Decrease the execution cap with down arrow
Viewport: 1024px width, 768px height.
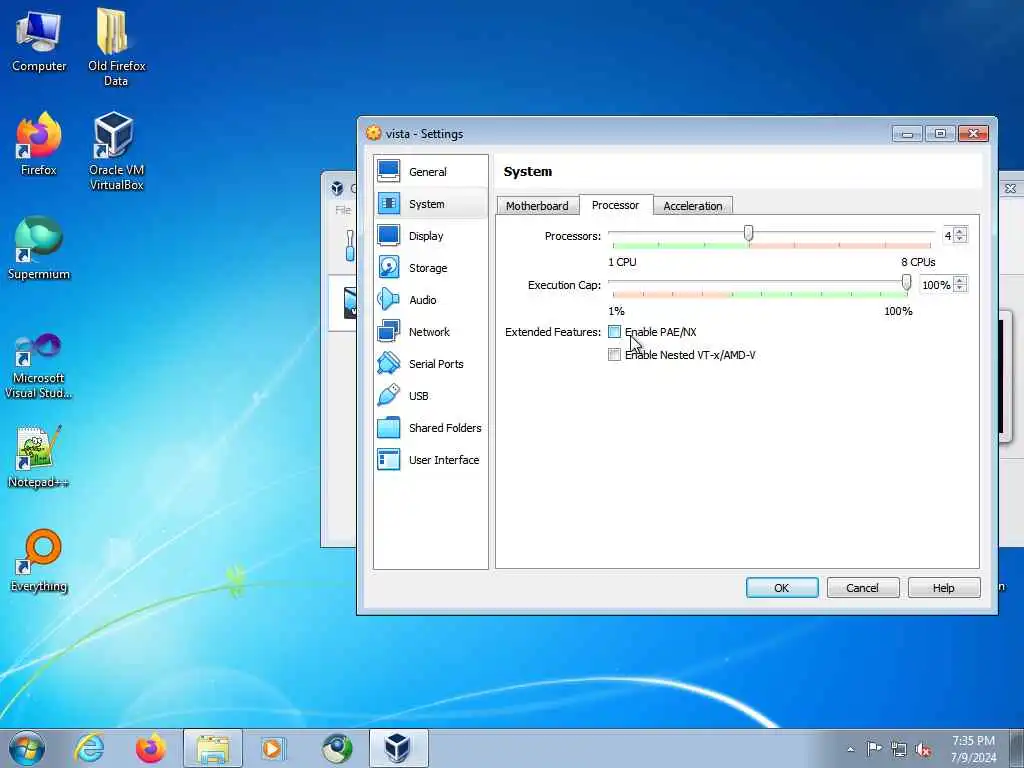pyautogui.click(x=959, y=289)
